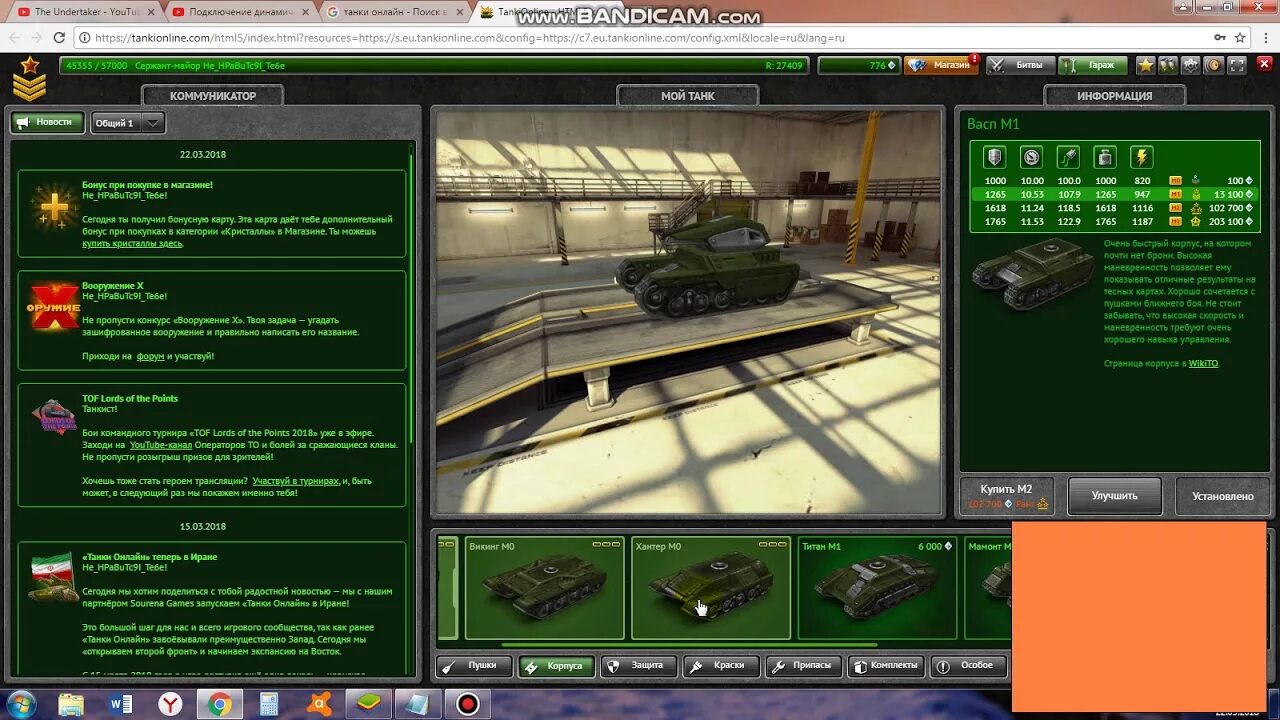Open Word from the taskbar
The height and width of the screenshot is (720, 1280).
121,704
